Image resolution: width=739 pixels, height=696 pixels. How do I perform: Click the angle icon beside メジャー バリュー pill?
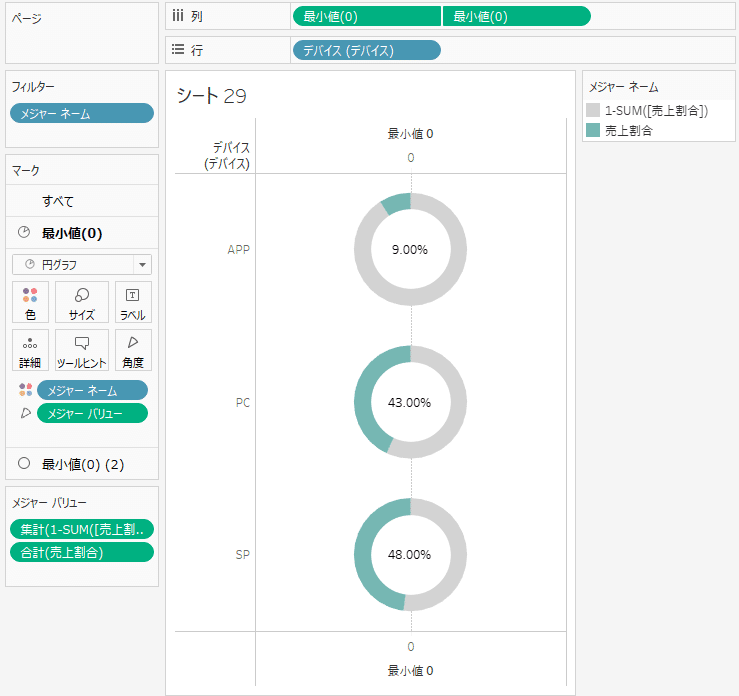[25, 413]
